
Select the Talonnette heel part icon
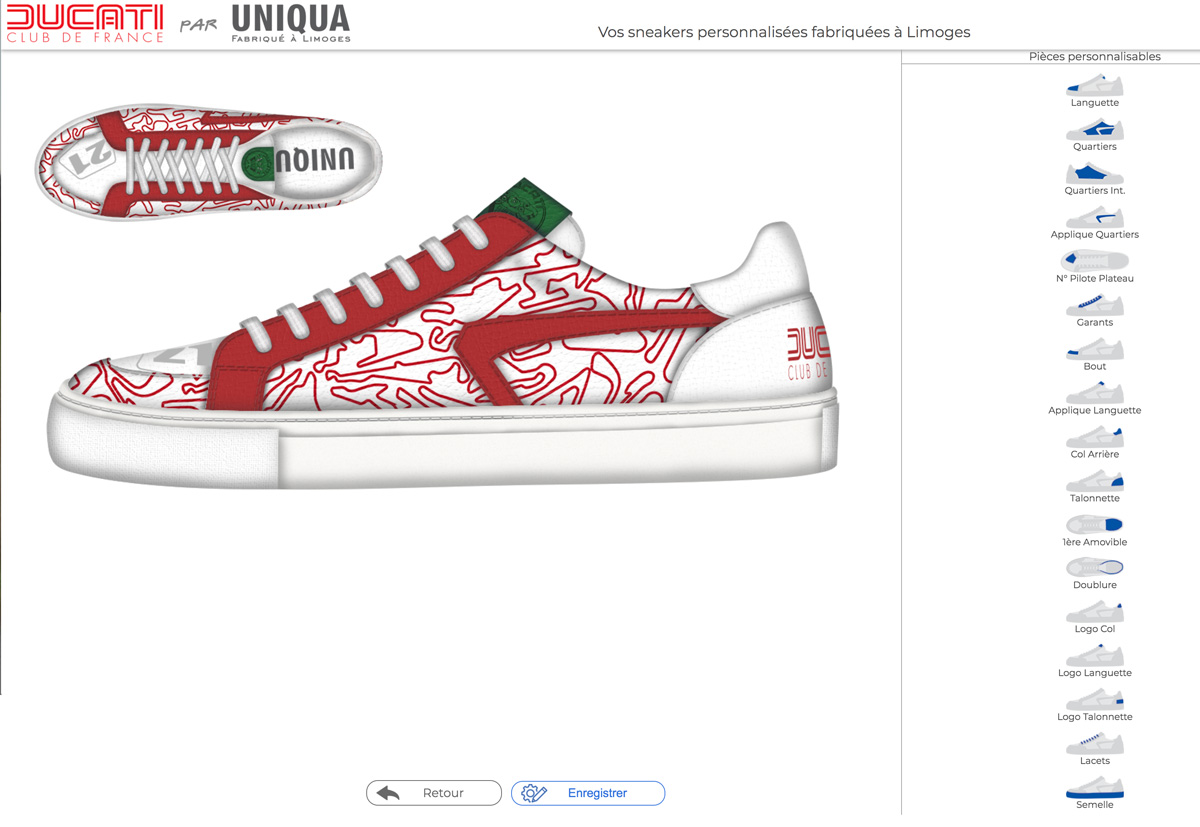(1095, 481)
